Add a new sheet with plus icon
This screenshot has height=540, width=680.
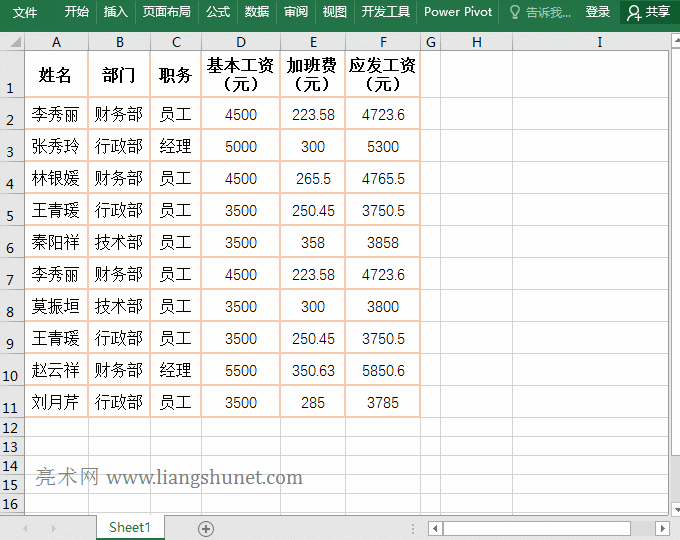click(206, 528)
